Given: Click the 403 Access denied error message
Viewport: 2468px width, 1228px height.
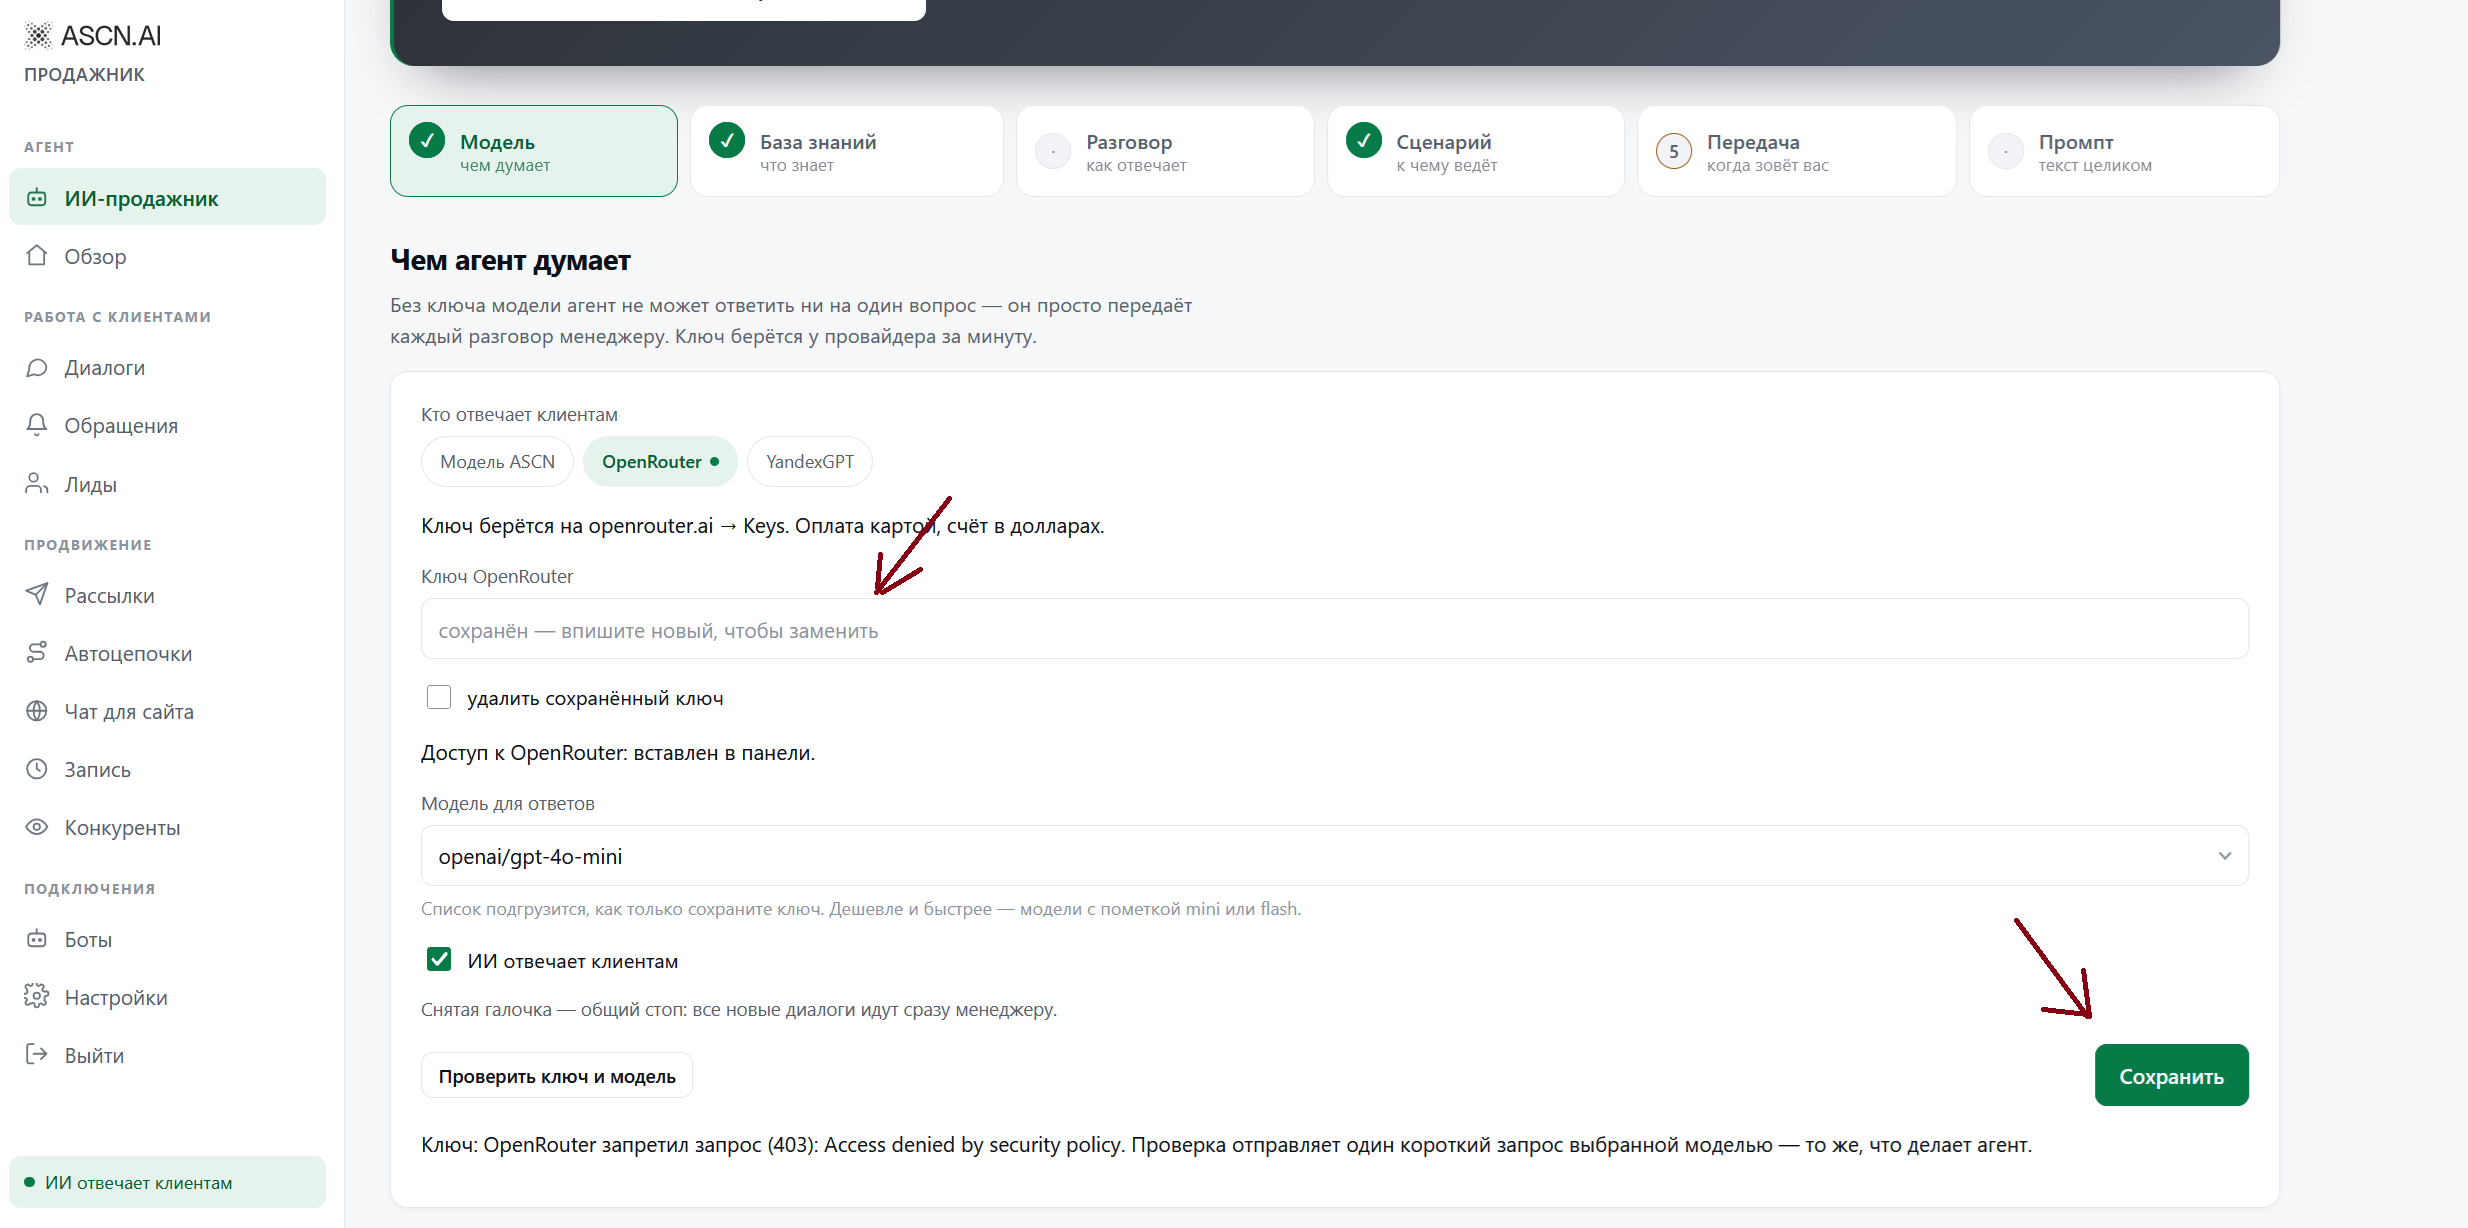Looking at the screenshot, I should point(1227,1145).
